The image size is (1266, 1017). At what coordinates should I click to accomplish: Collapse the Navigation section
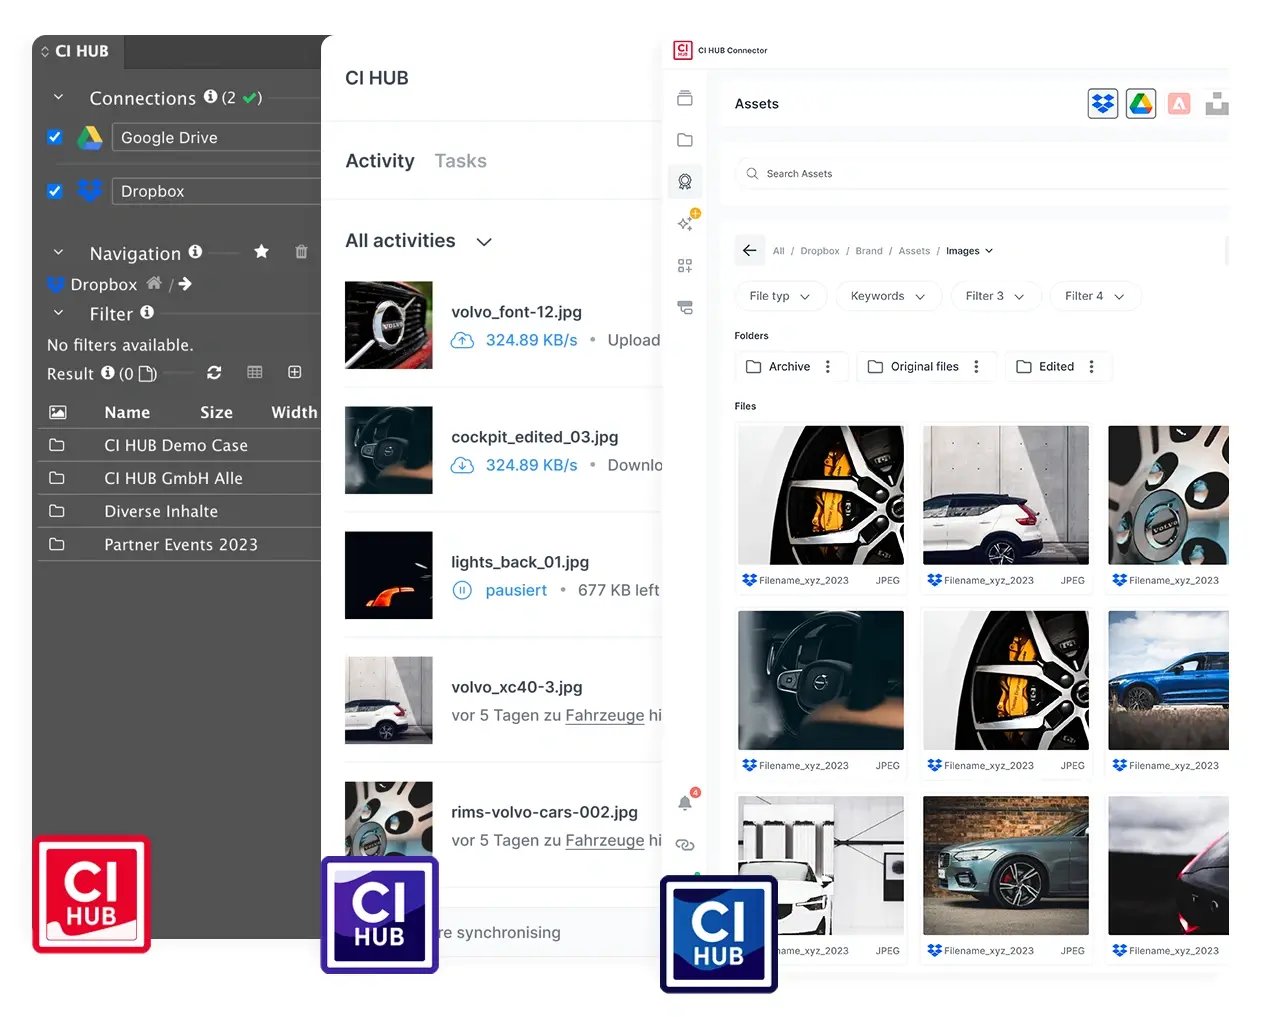click(58, 253)
